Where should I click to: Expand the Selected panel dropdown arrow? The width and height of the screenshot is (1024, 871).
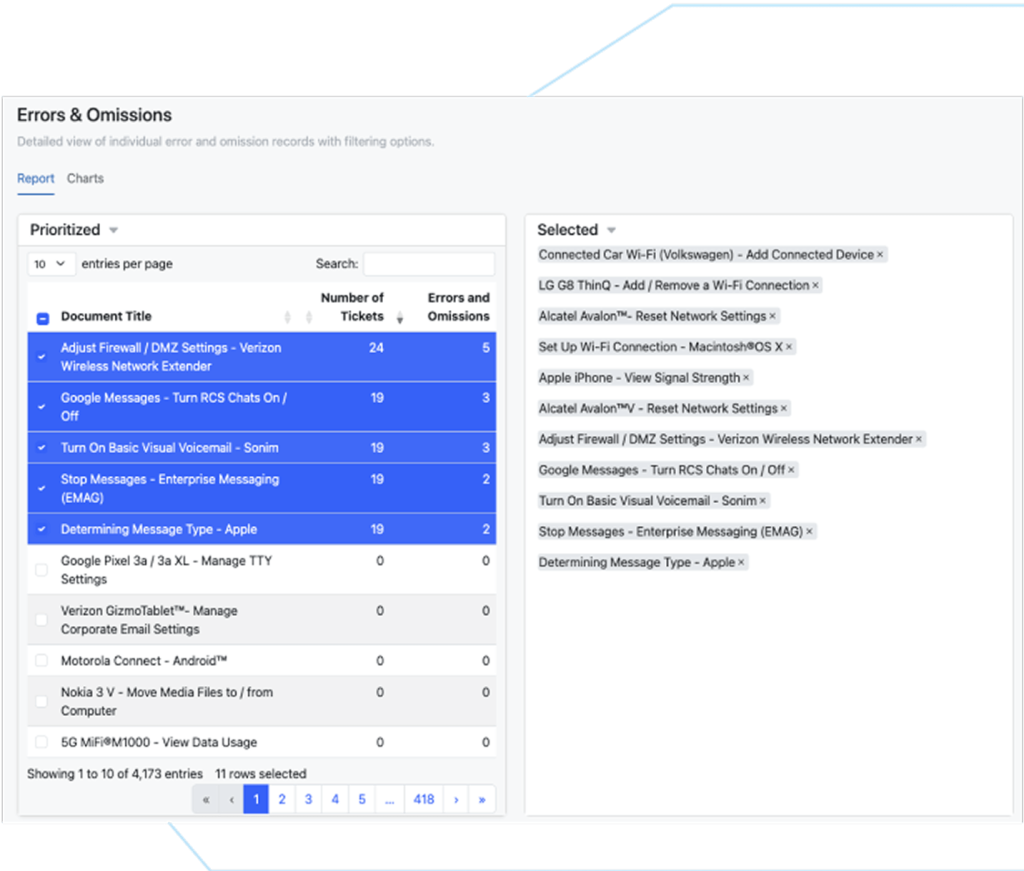pyautogui.click(x=611, y=231)
